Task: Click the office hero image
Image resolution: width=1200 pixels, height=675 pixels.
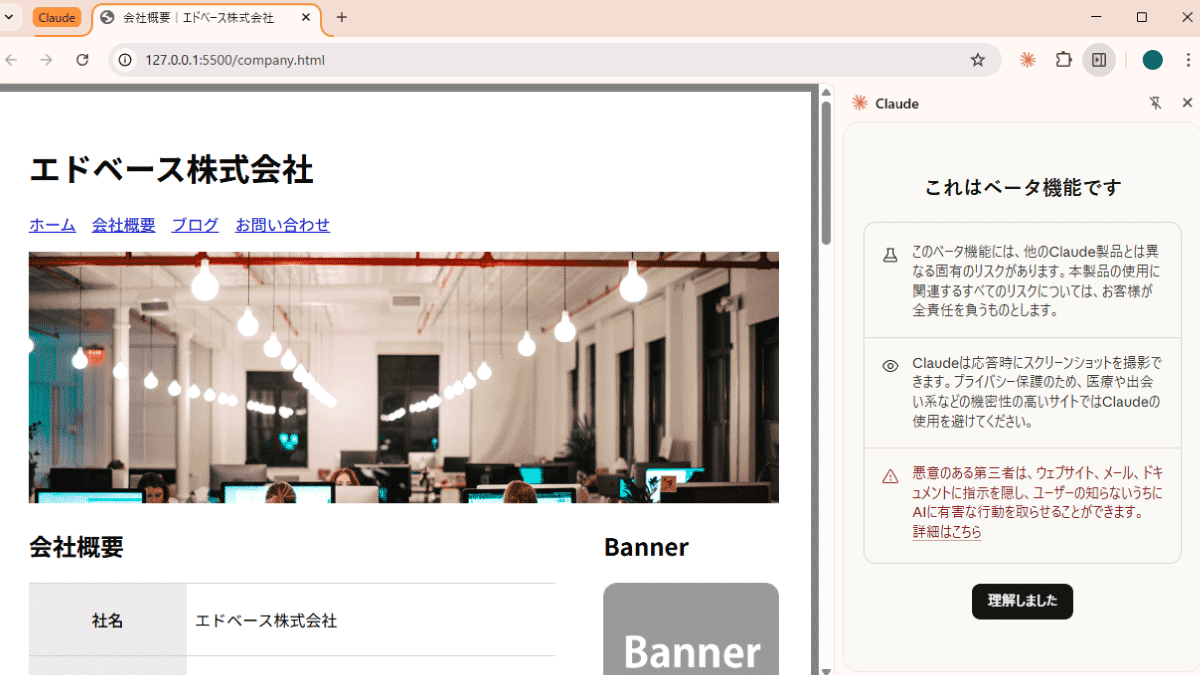Action: [404, 377]
